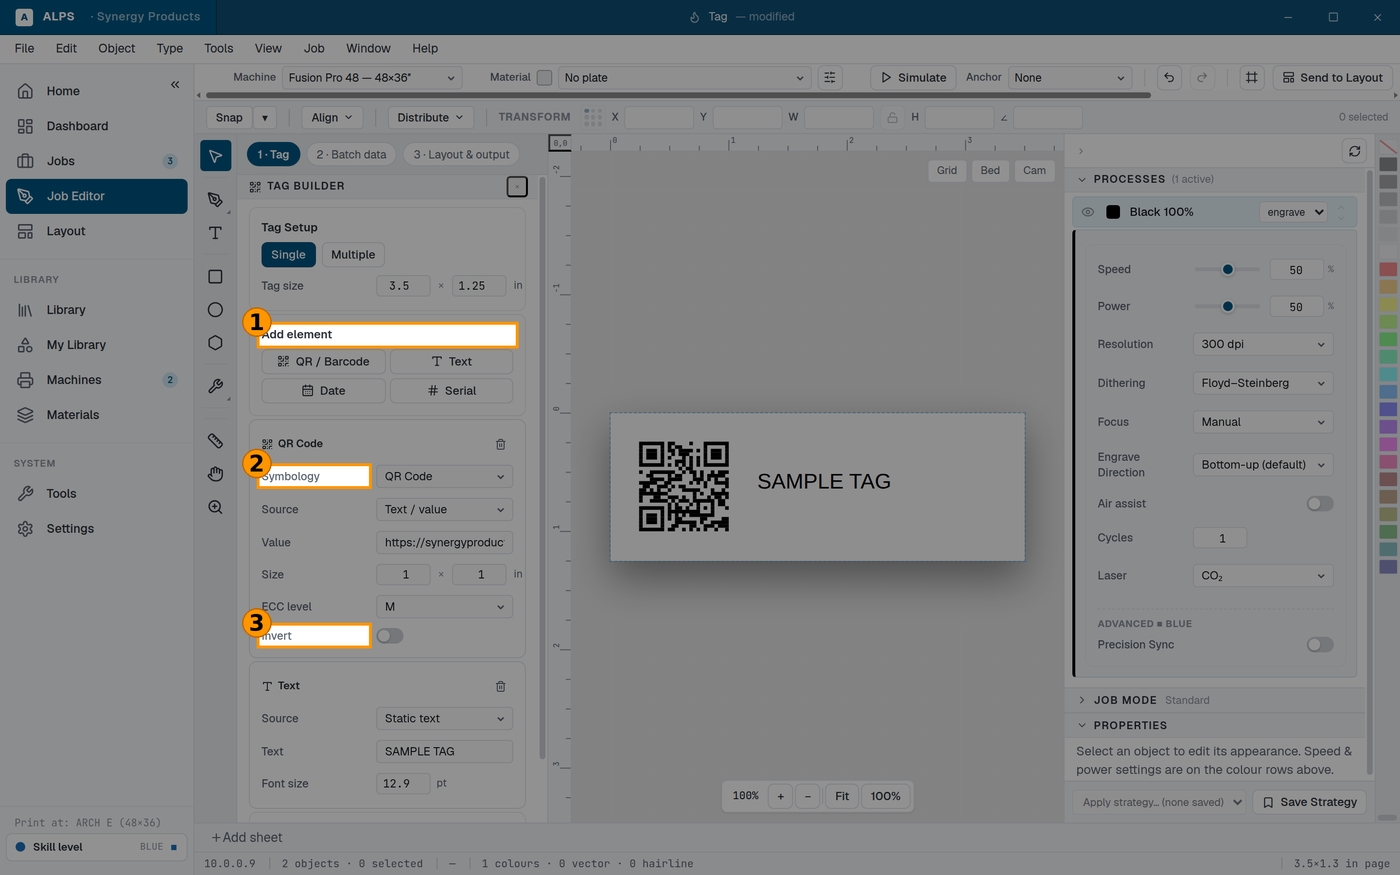Open the Resolution 300 dpi dropdown
Screen dimensions: 1400x875
(x=1263, y=344)
